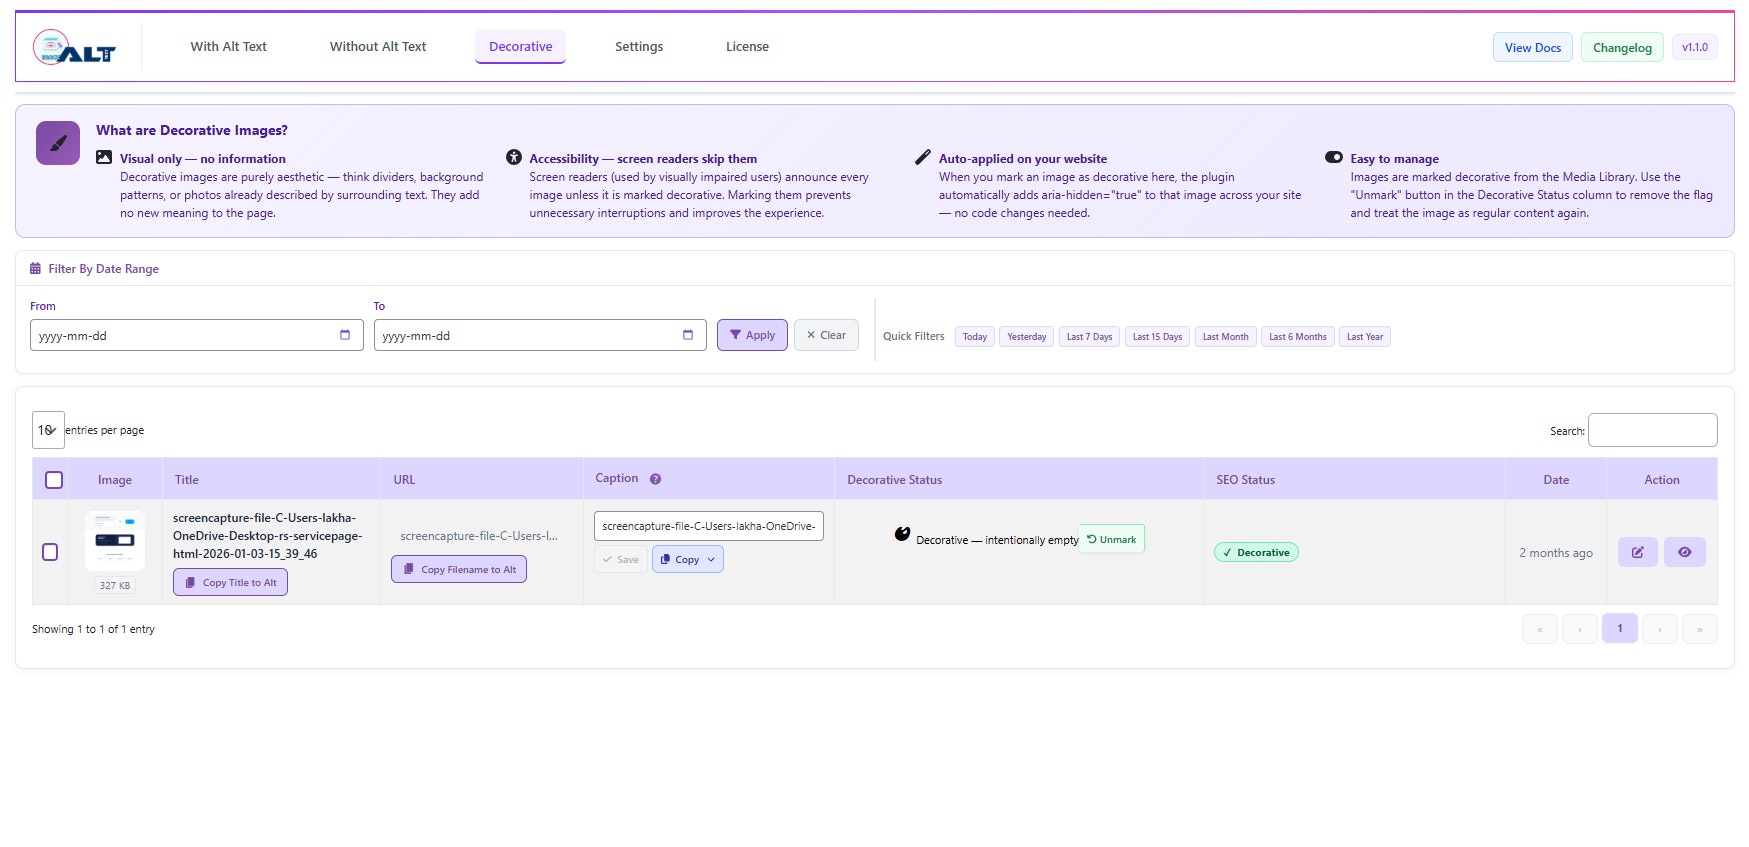1749x847 pixels.
Task: Apply the date range filter
Action: 752,335
